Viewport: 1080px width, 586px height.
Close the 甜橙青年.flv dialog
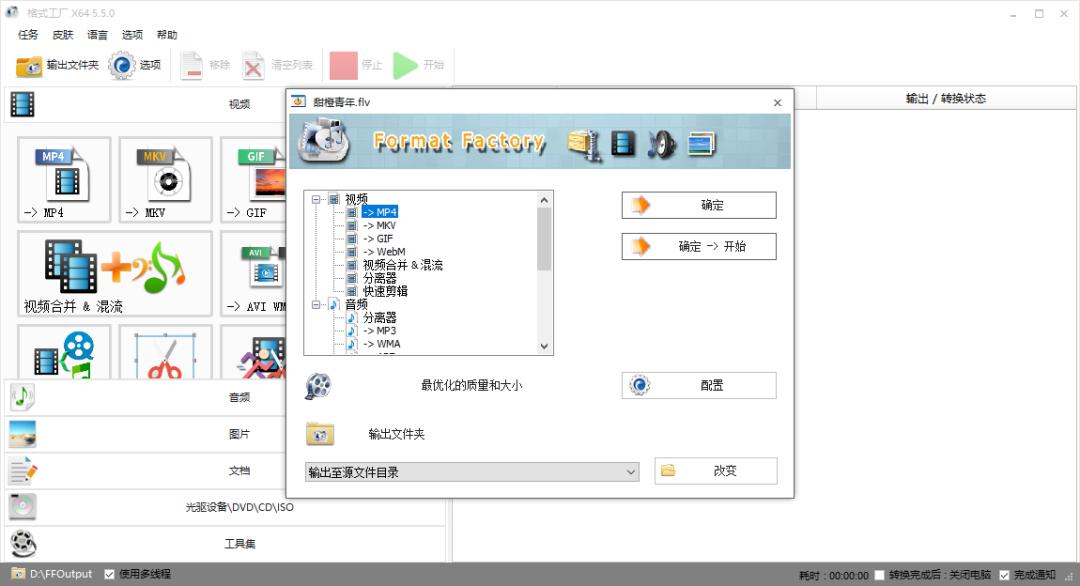(x=778, y=103)
